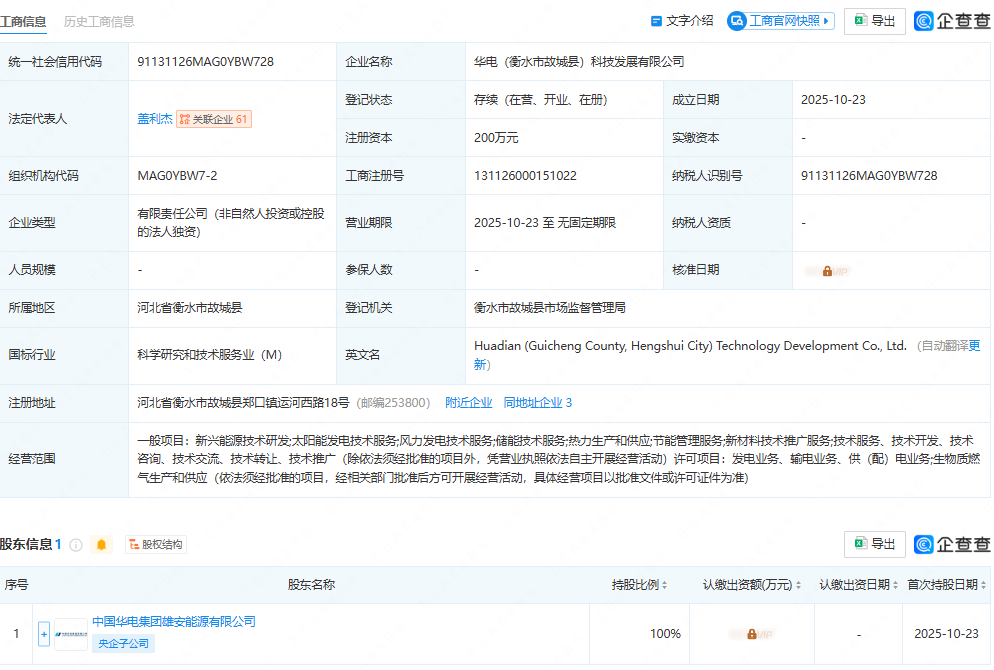Viewport: 994px width, 670px height.
Task: Open the 文字介绍 text introduction
Action: click(x=682, y=21)
